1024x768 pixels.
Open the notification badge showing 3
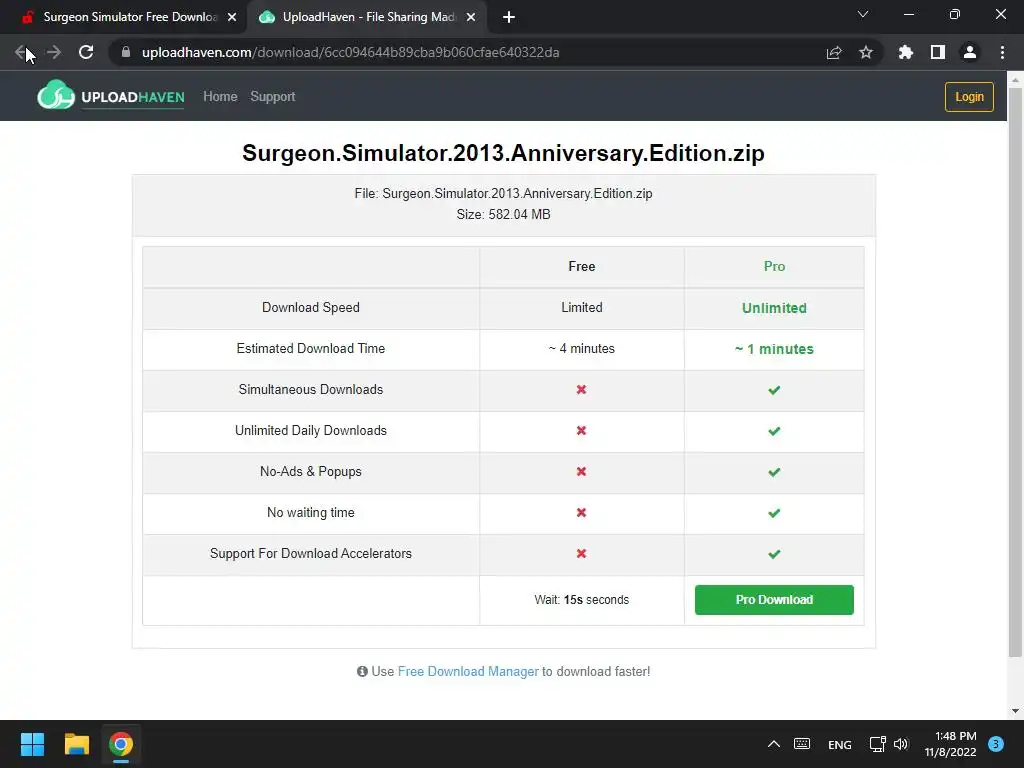(x=996, y=744)
